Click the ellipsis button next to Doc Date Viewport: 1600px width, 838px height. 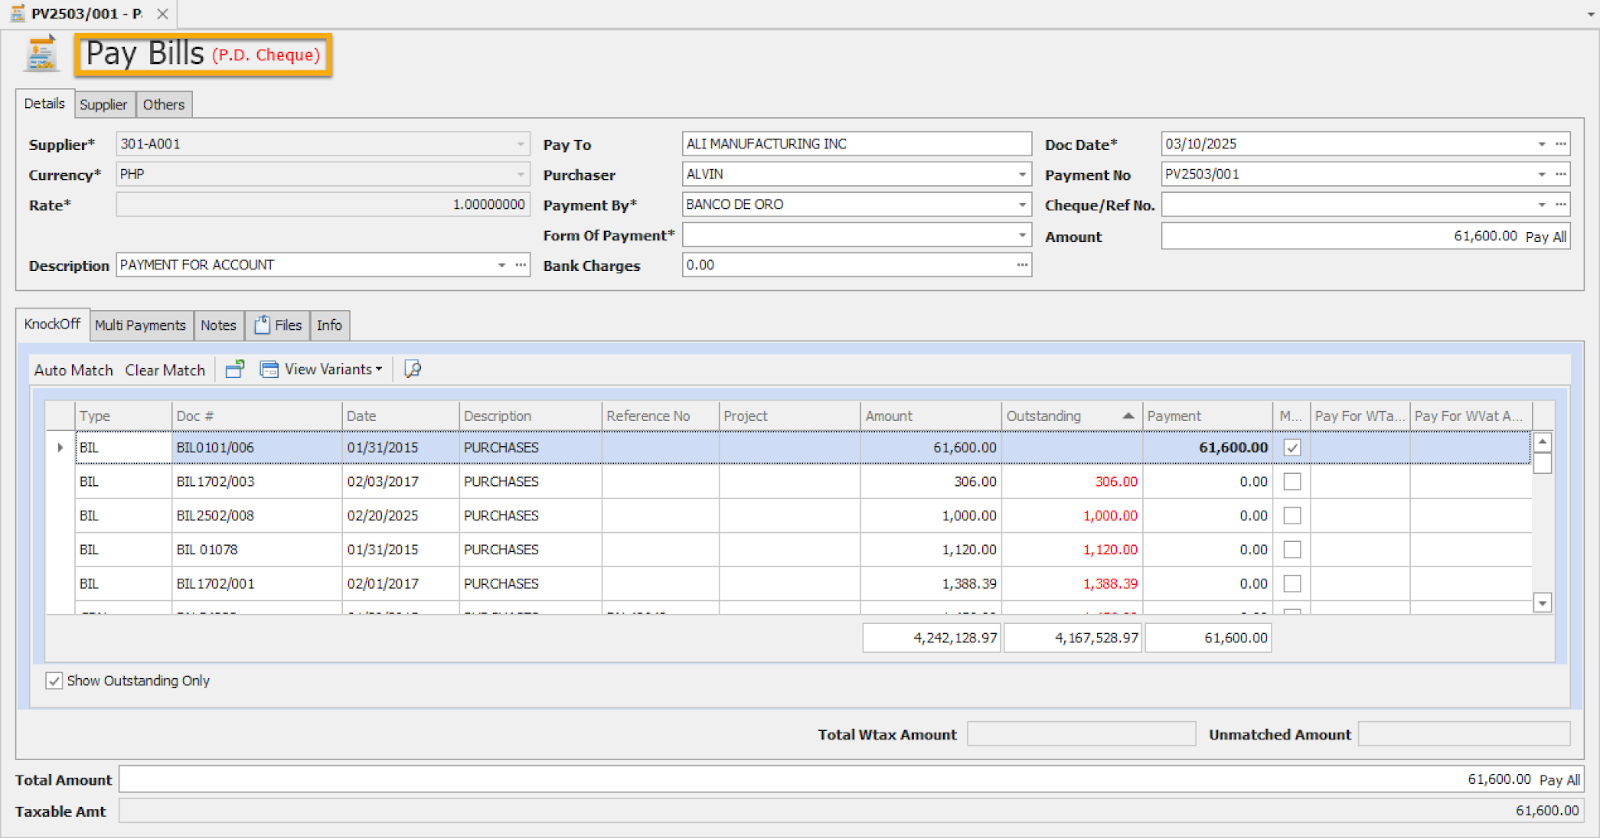(x=1561, y=144)
